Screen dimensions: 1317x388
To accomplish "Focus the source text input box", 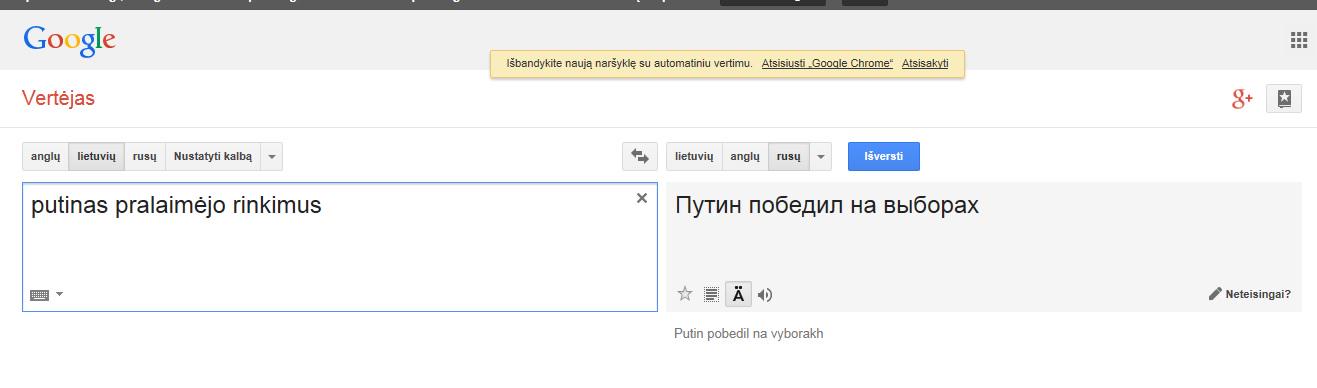I will (x=340, y=247).
